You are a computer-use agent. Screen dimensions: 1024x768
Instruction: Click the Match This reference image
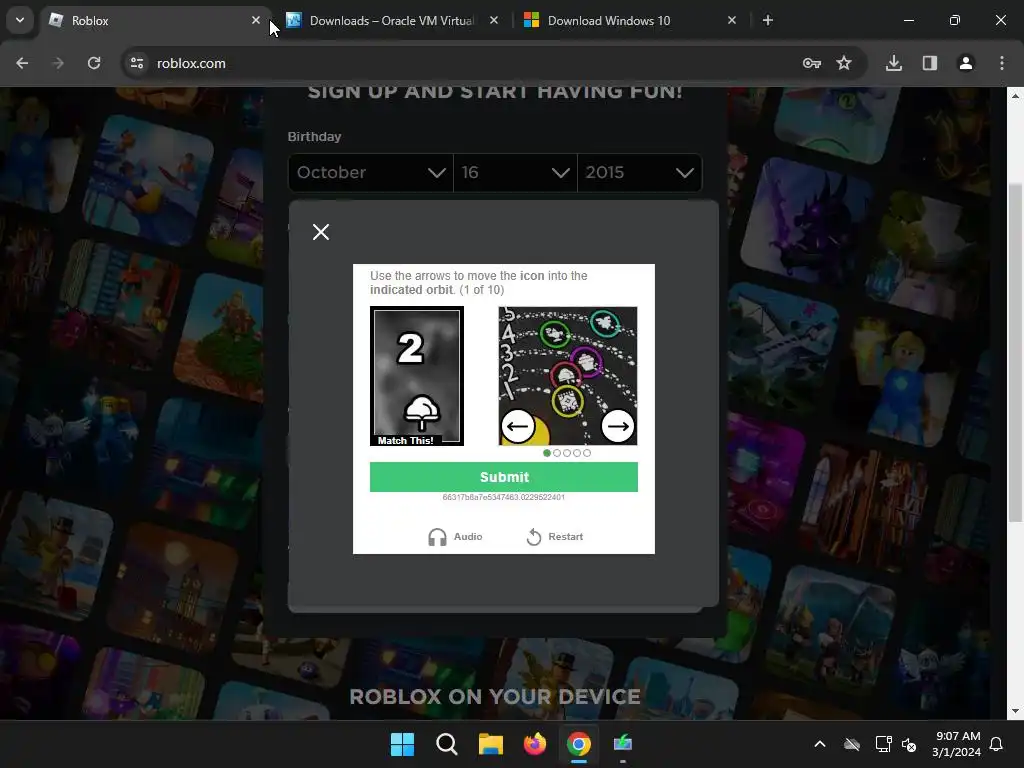(417, 376)
